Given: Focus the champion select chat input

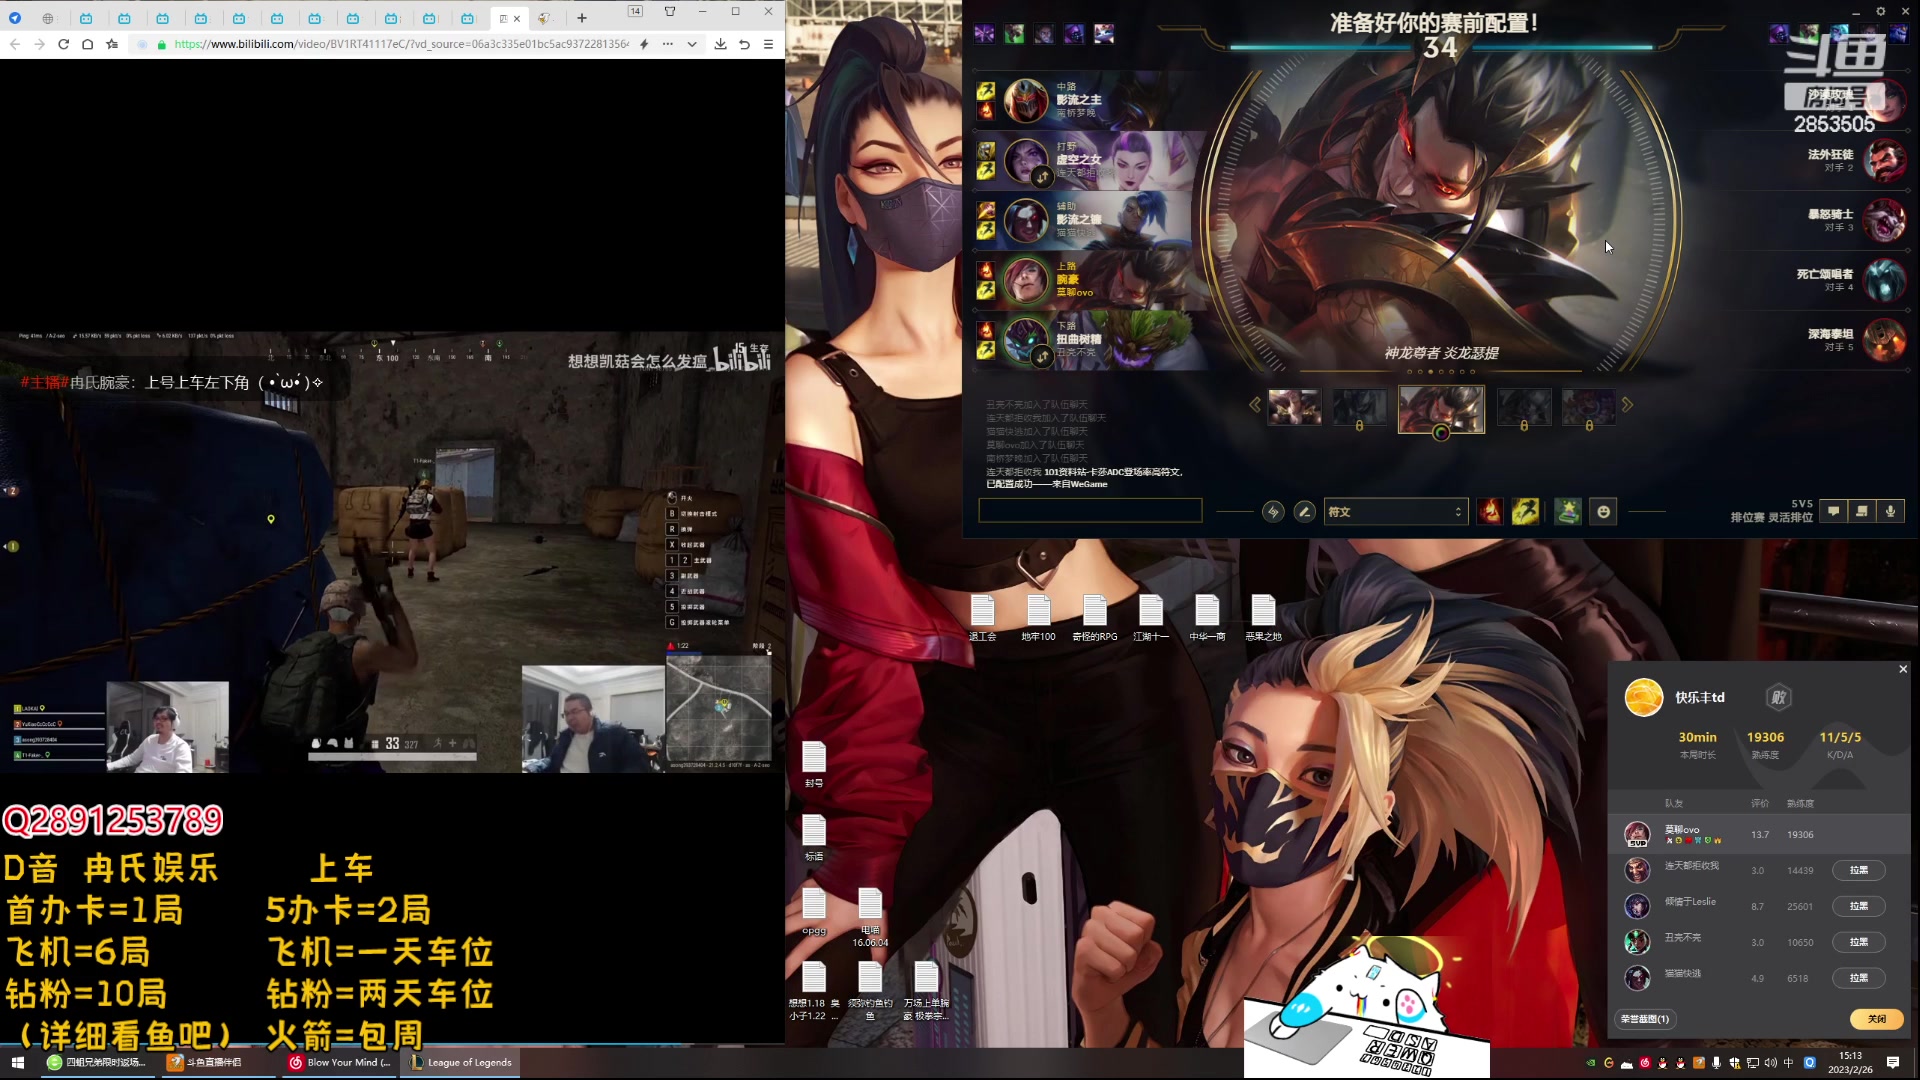Looking at the screenshot, I should tap(1090, 511).
